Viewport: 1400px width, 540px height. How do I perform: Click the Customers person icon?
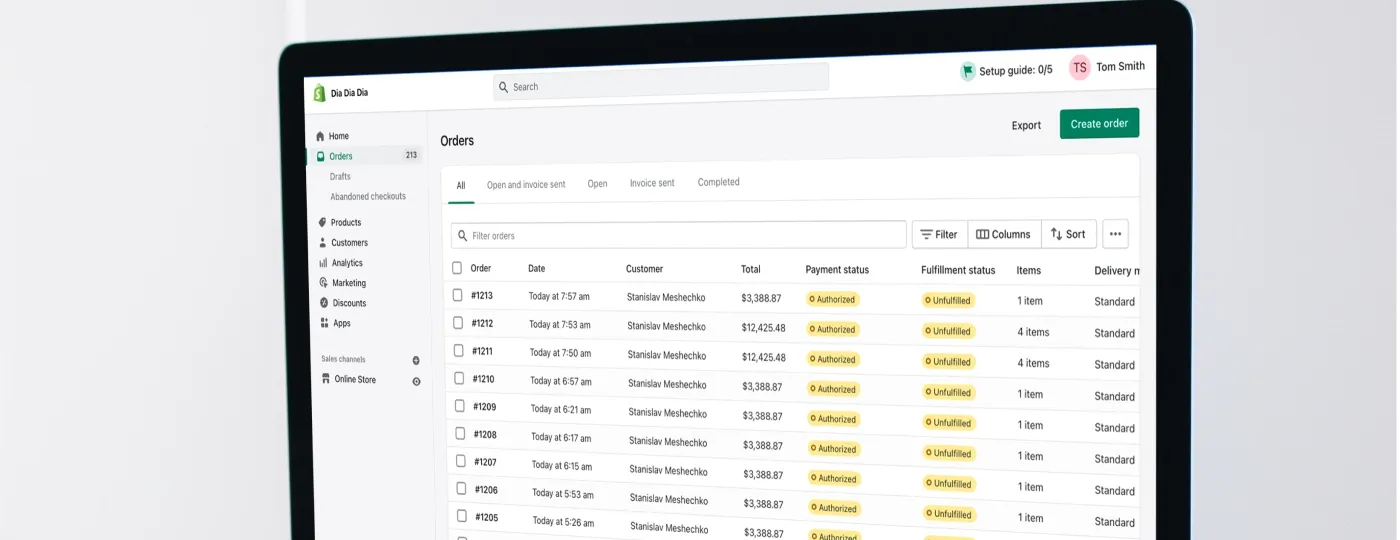coord(322,242)
